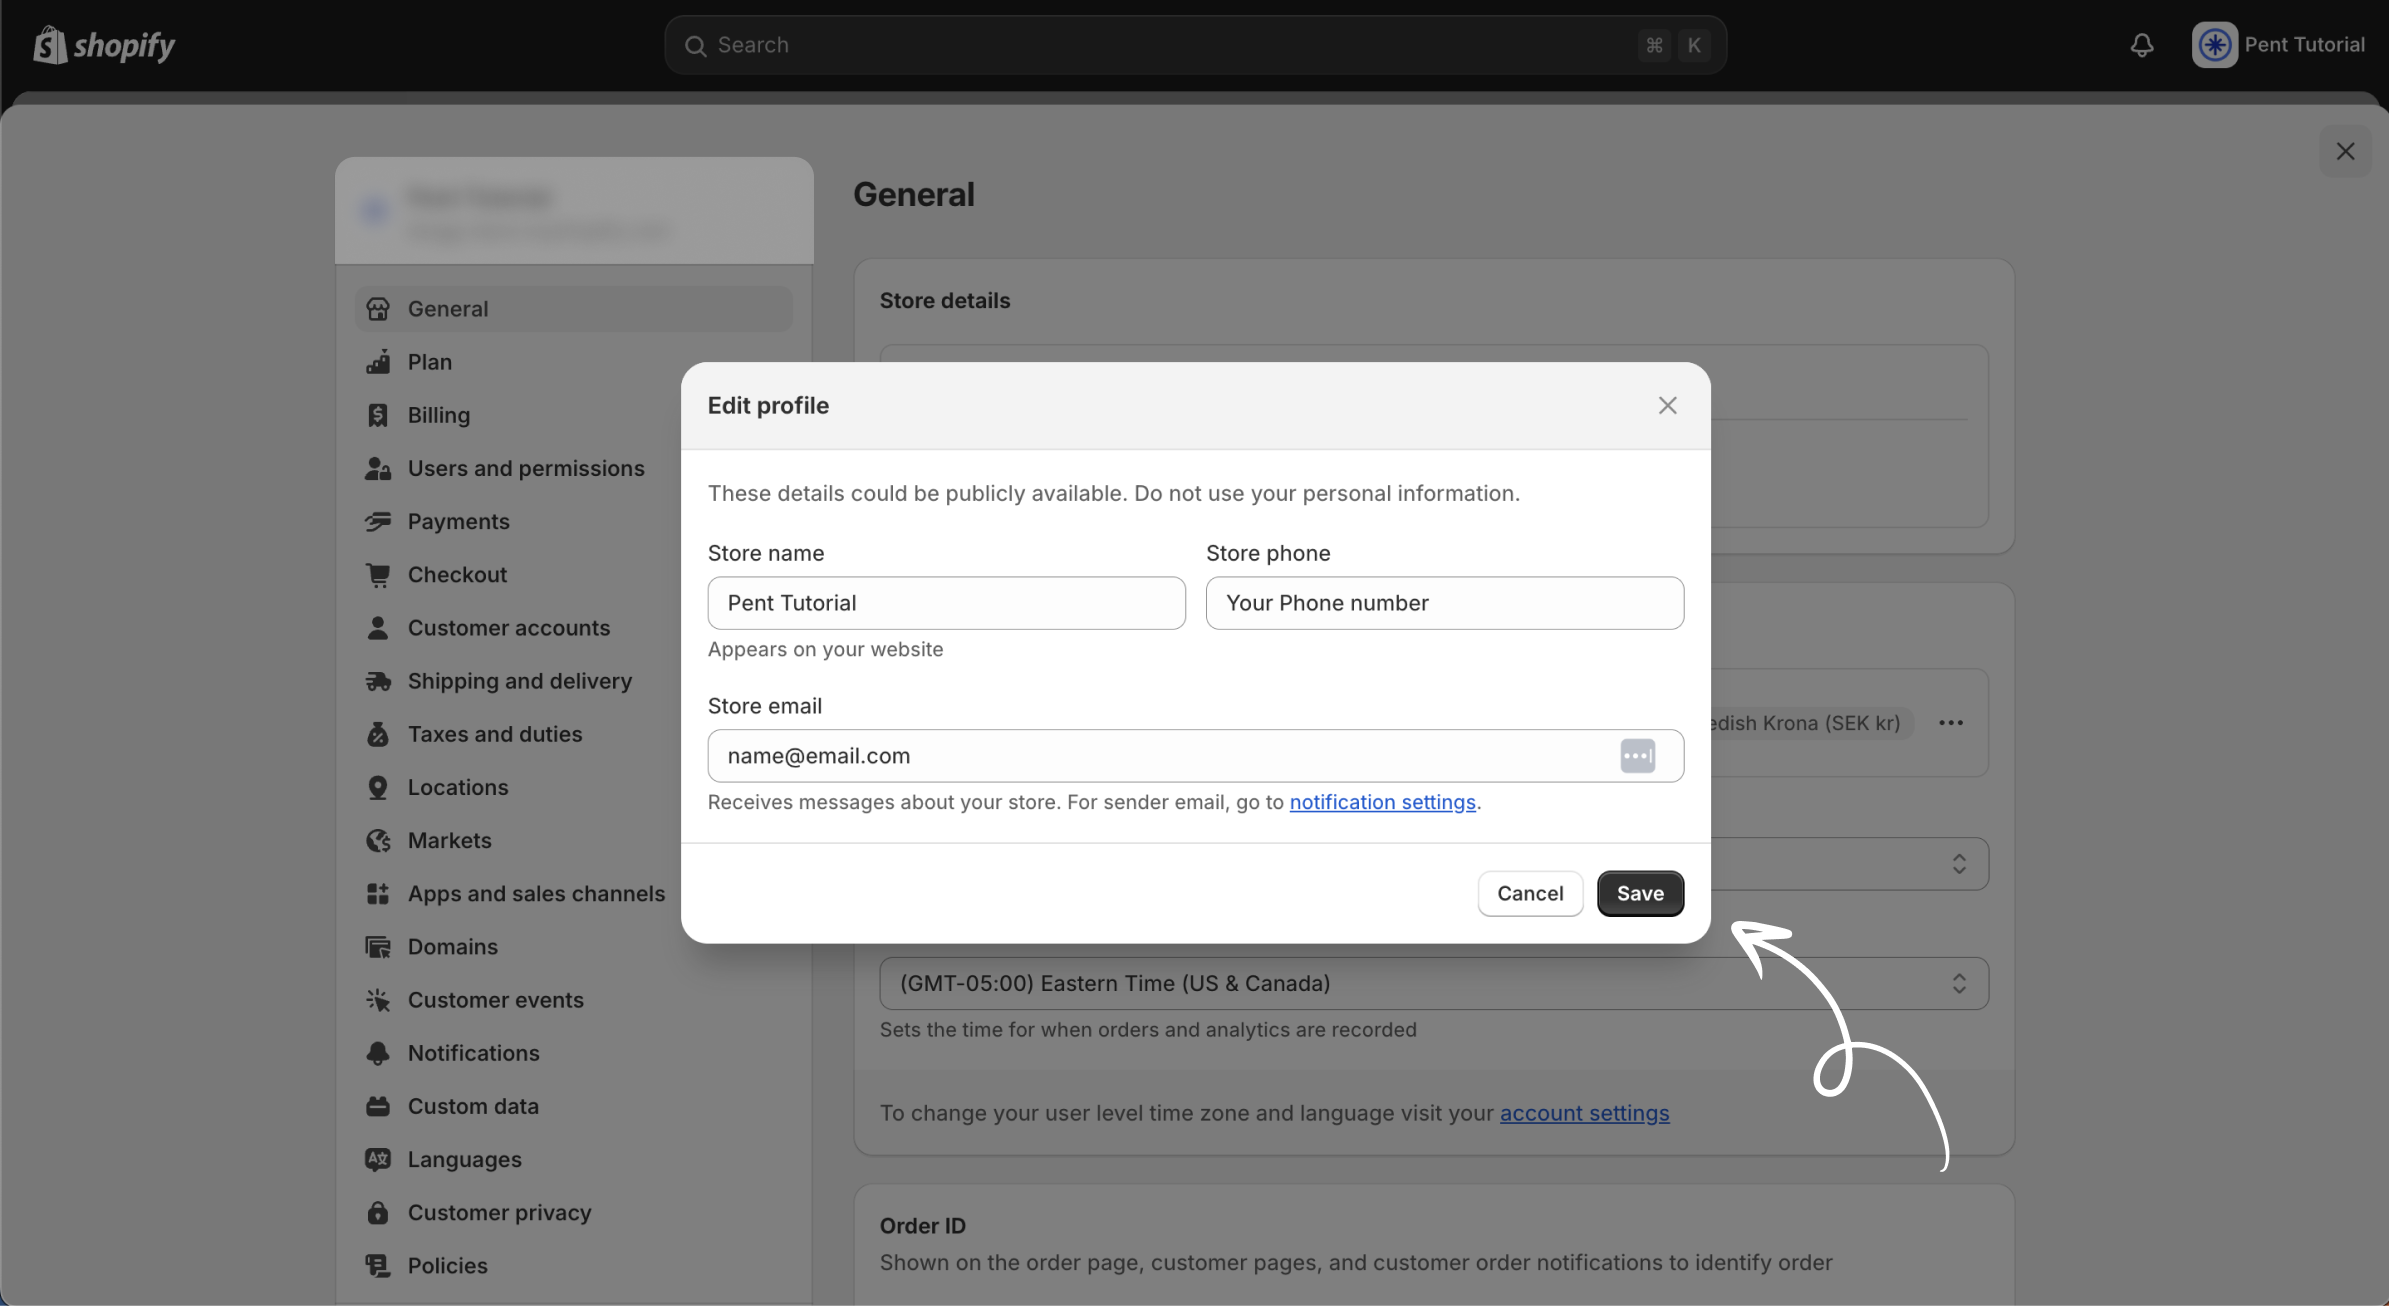The width and height of the screenshot is (2389, 1306).
Task: Cancel the Edit profile dialog
Action: pyautogui.click(x=1530, y=893)
